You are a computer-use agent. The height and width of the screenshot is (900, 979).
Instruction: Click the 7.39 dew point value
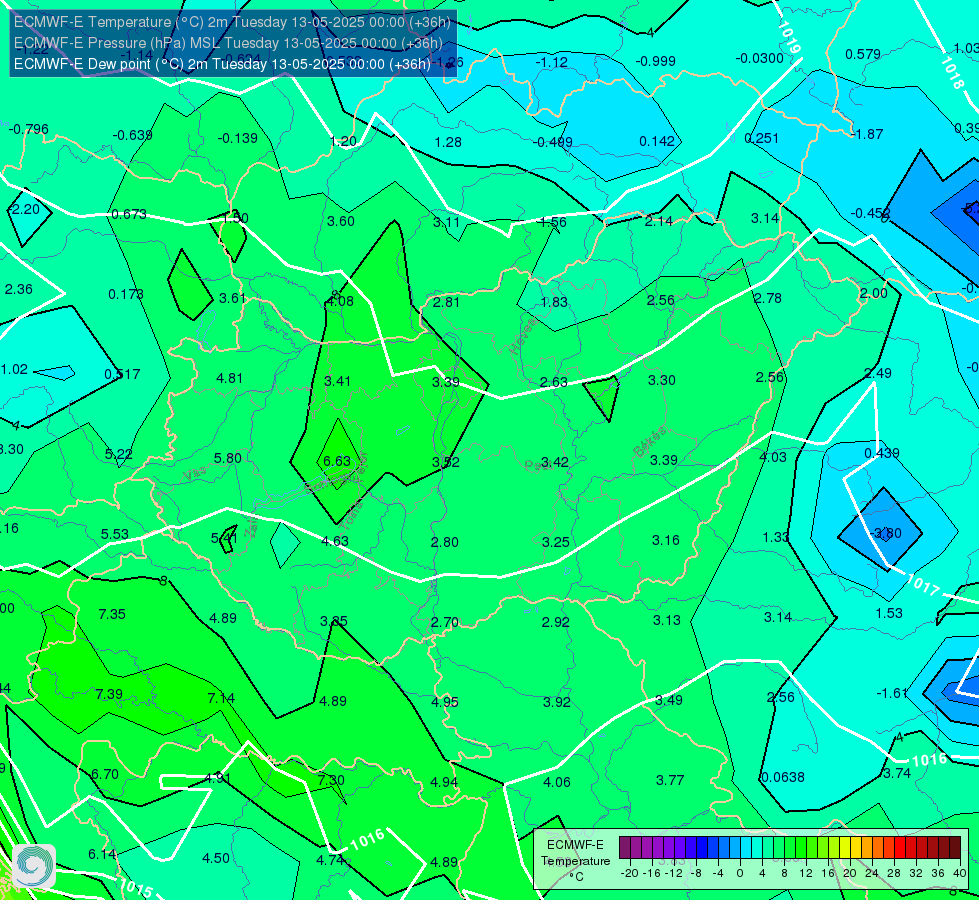pyautogui.click(x=109, y=694)
